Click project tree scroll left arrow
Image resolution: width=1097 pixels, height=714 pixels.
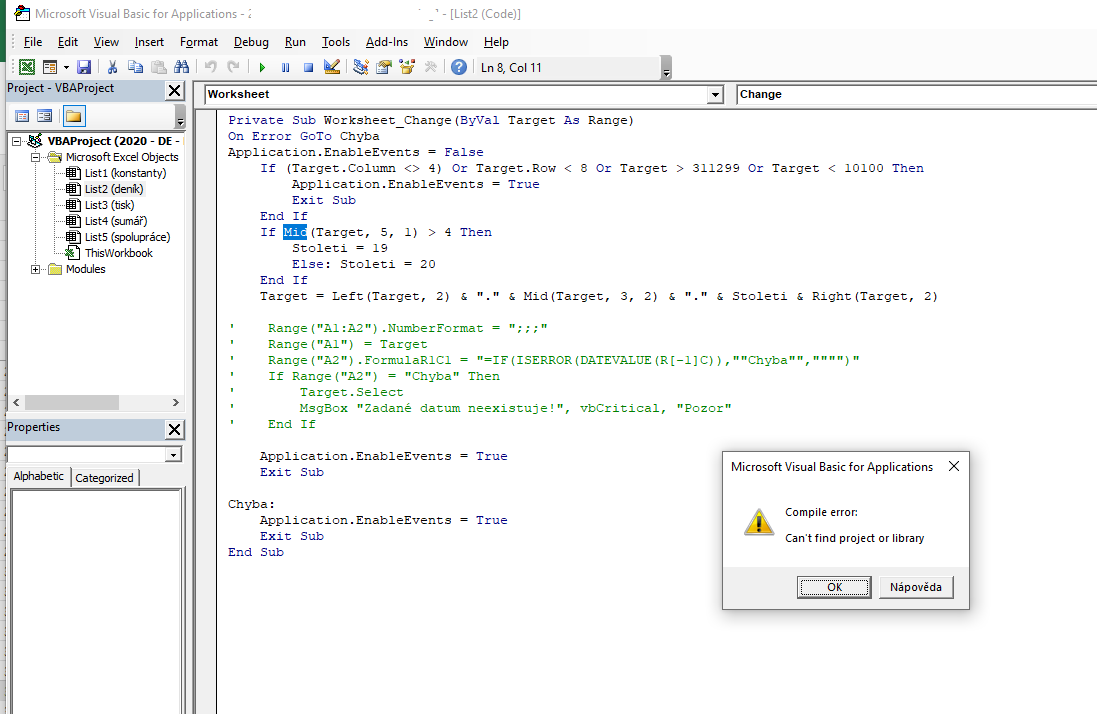pos(17,403)
